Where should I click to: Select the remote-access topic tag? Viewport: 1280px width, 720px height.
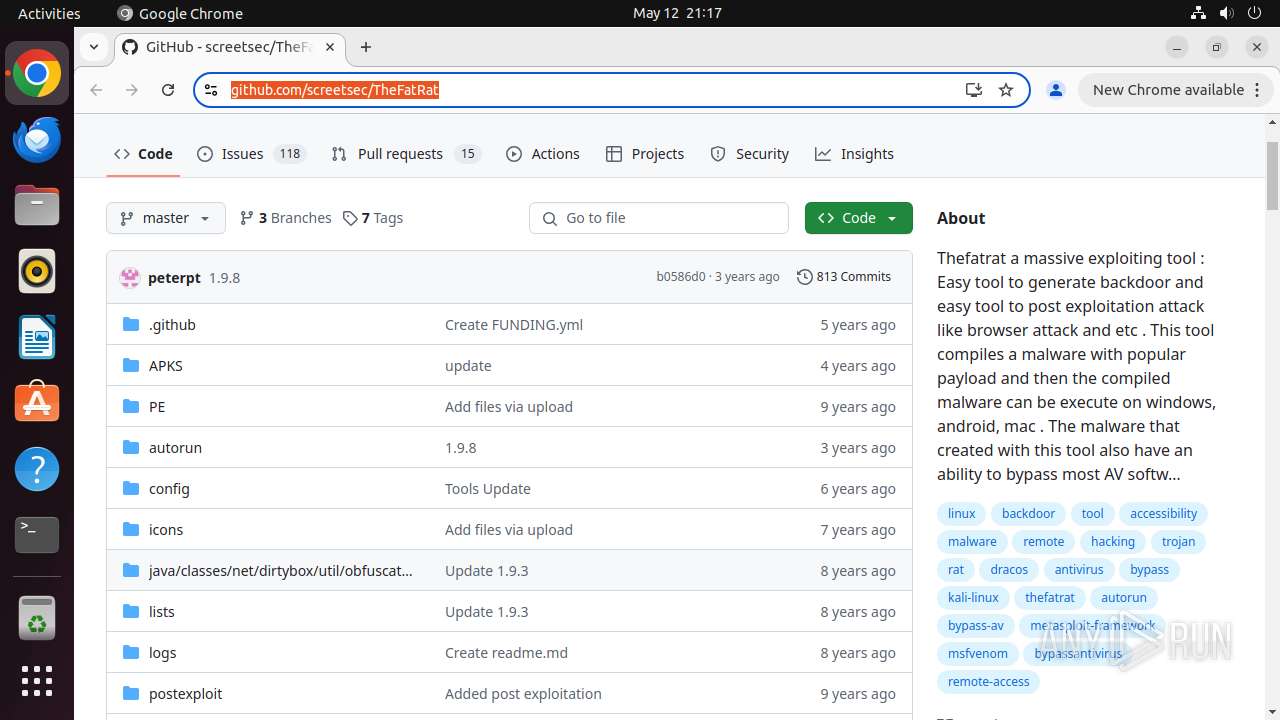[988, 682]
